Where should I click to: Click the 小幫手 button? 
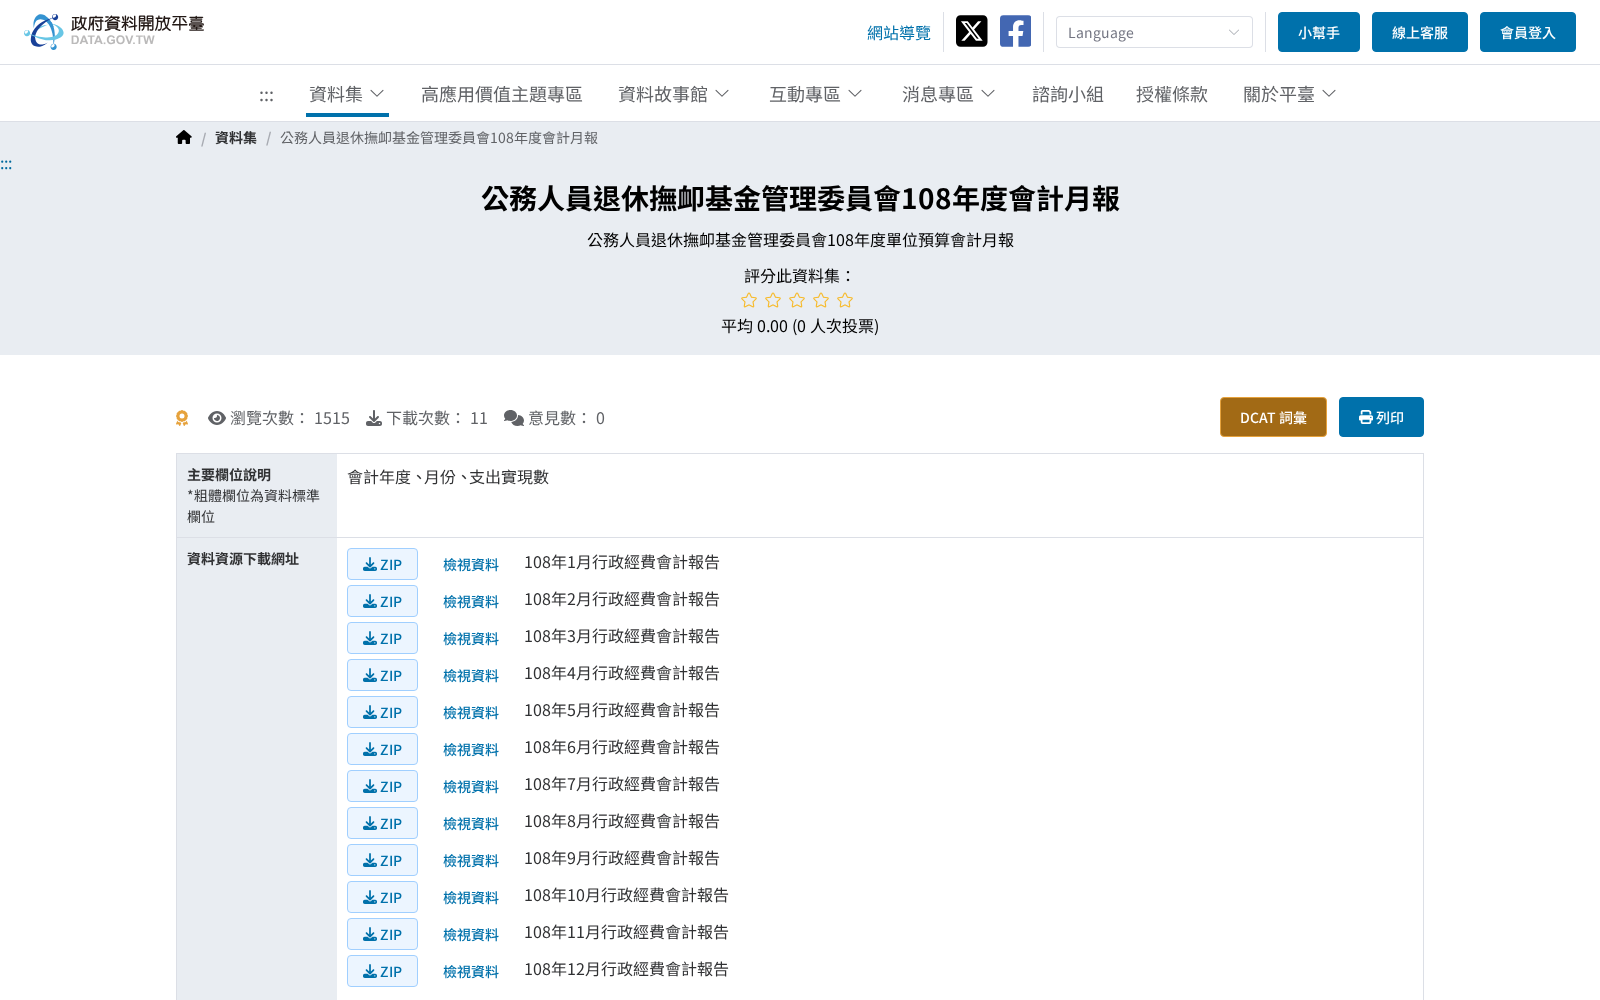pos(1319,32)
